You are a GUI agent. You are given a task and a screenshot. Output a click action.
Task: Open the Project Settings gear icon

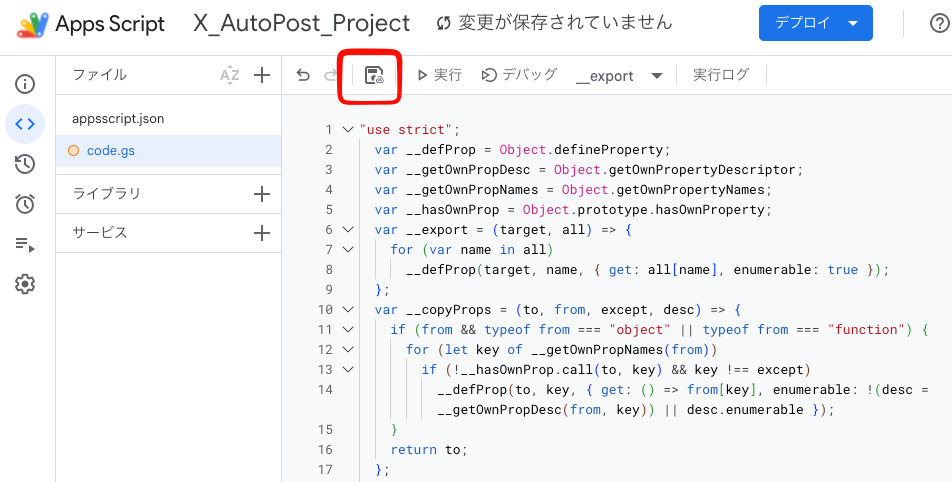25,284
